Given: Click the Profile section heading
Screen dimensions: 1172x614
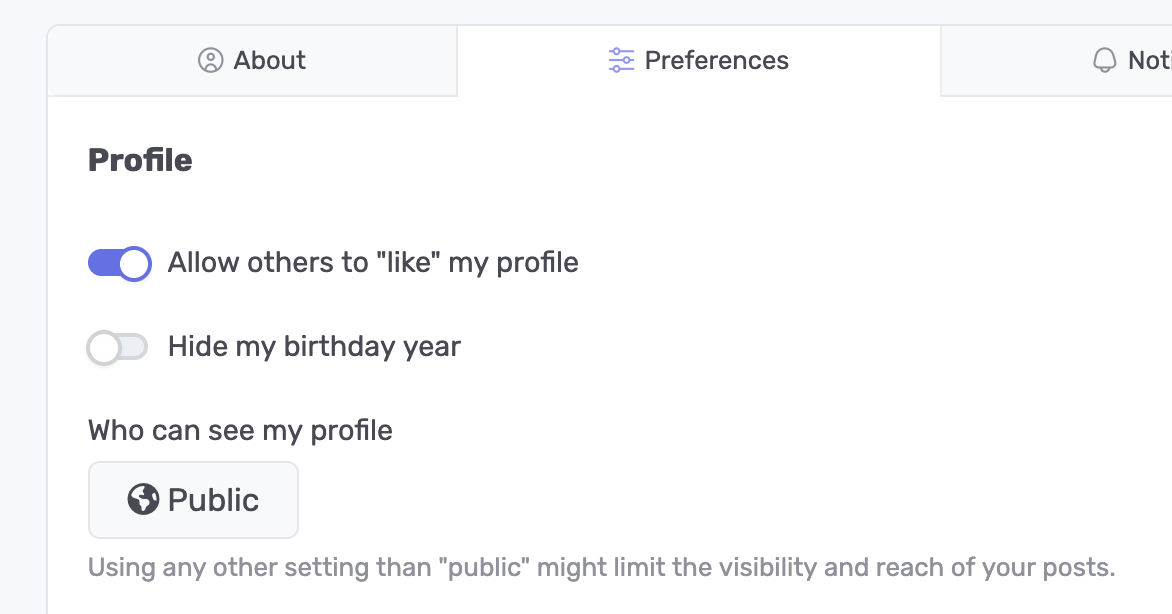Looking at the screenshot, I should [140, 160].
